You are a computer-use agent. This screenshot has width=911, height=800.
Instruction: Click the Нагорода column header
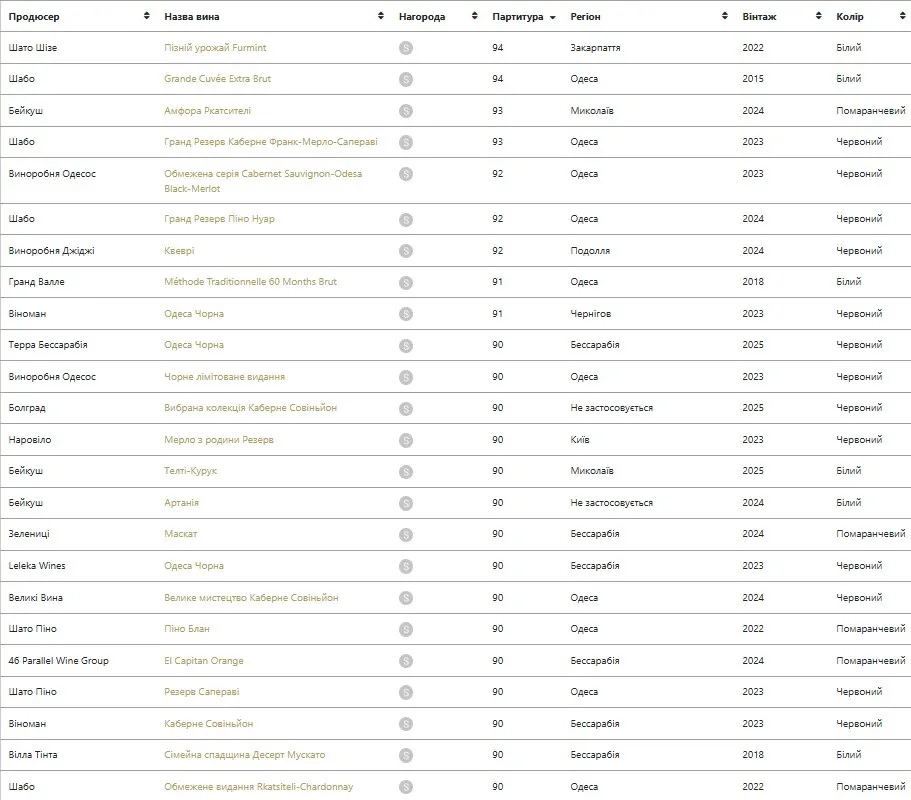pyautogui.click(x=422, y=17)
